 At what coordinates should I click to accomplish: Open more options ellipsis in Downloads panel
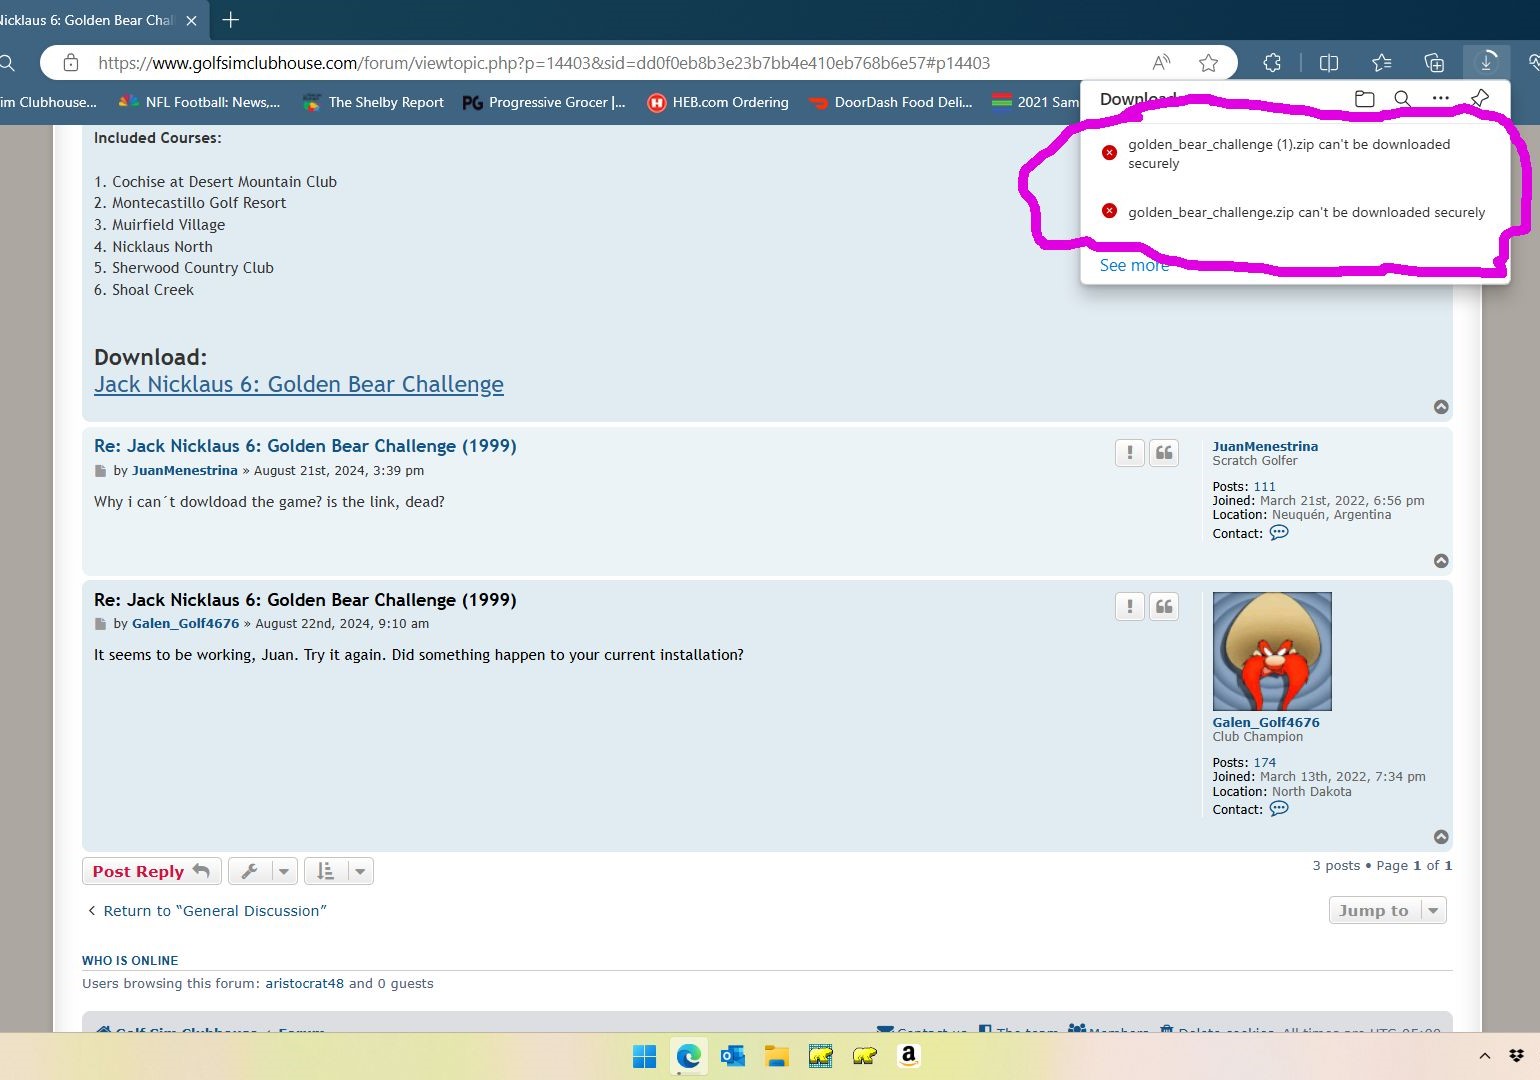(1440, 98)
